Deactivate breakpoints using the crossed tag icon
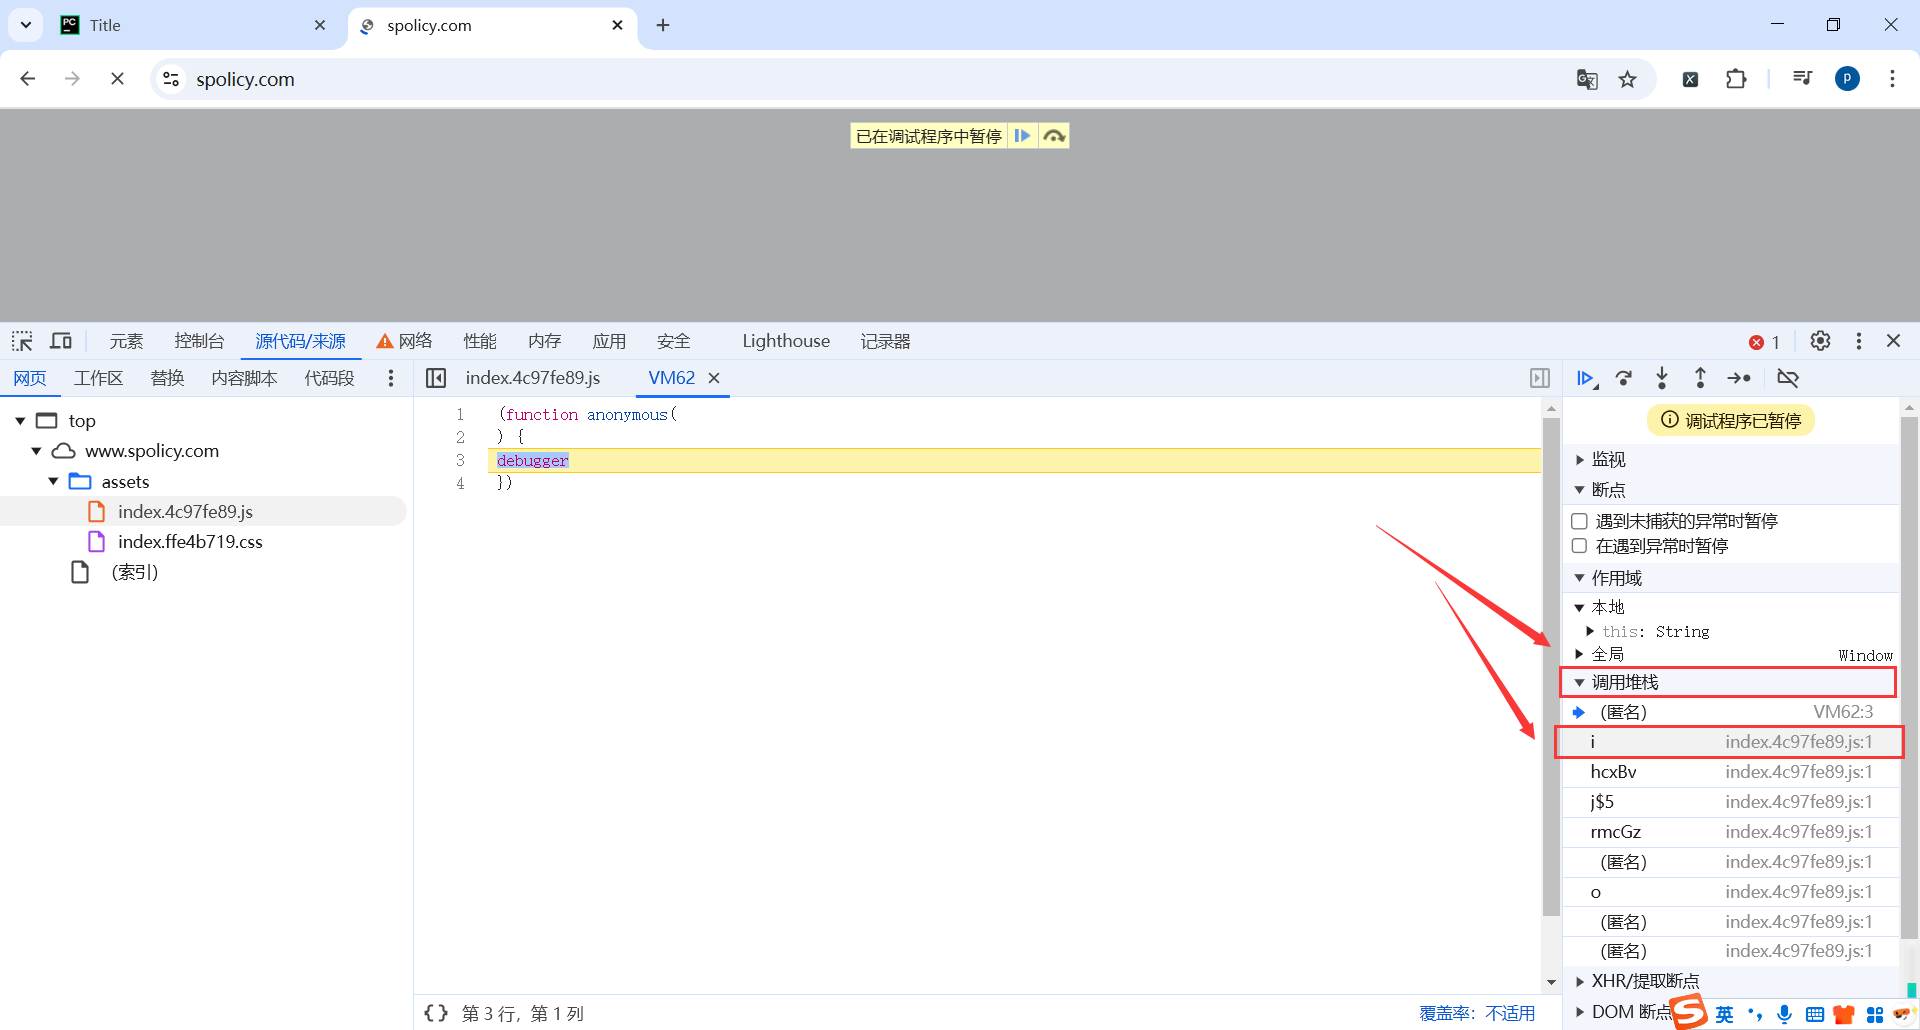The width and height of the screenshot is (1920, 1030). coord(1788,378)
